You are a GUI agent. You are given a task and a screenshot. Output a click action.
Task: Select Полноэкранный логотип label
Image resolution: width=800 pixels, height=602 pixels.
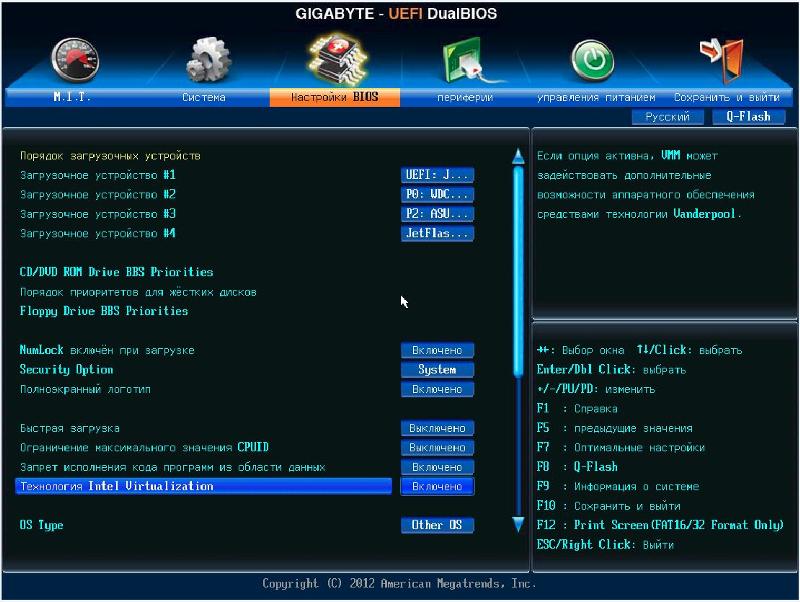85,389
